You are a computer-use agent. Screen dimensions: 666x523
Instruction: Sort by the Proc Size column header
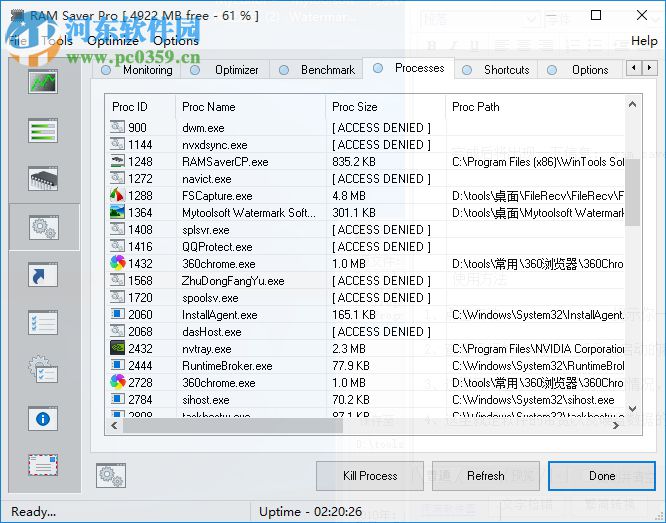[x=386, y=107]
